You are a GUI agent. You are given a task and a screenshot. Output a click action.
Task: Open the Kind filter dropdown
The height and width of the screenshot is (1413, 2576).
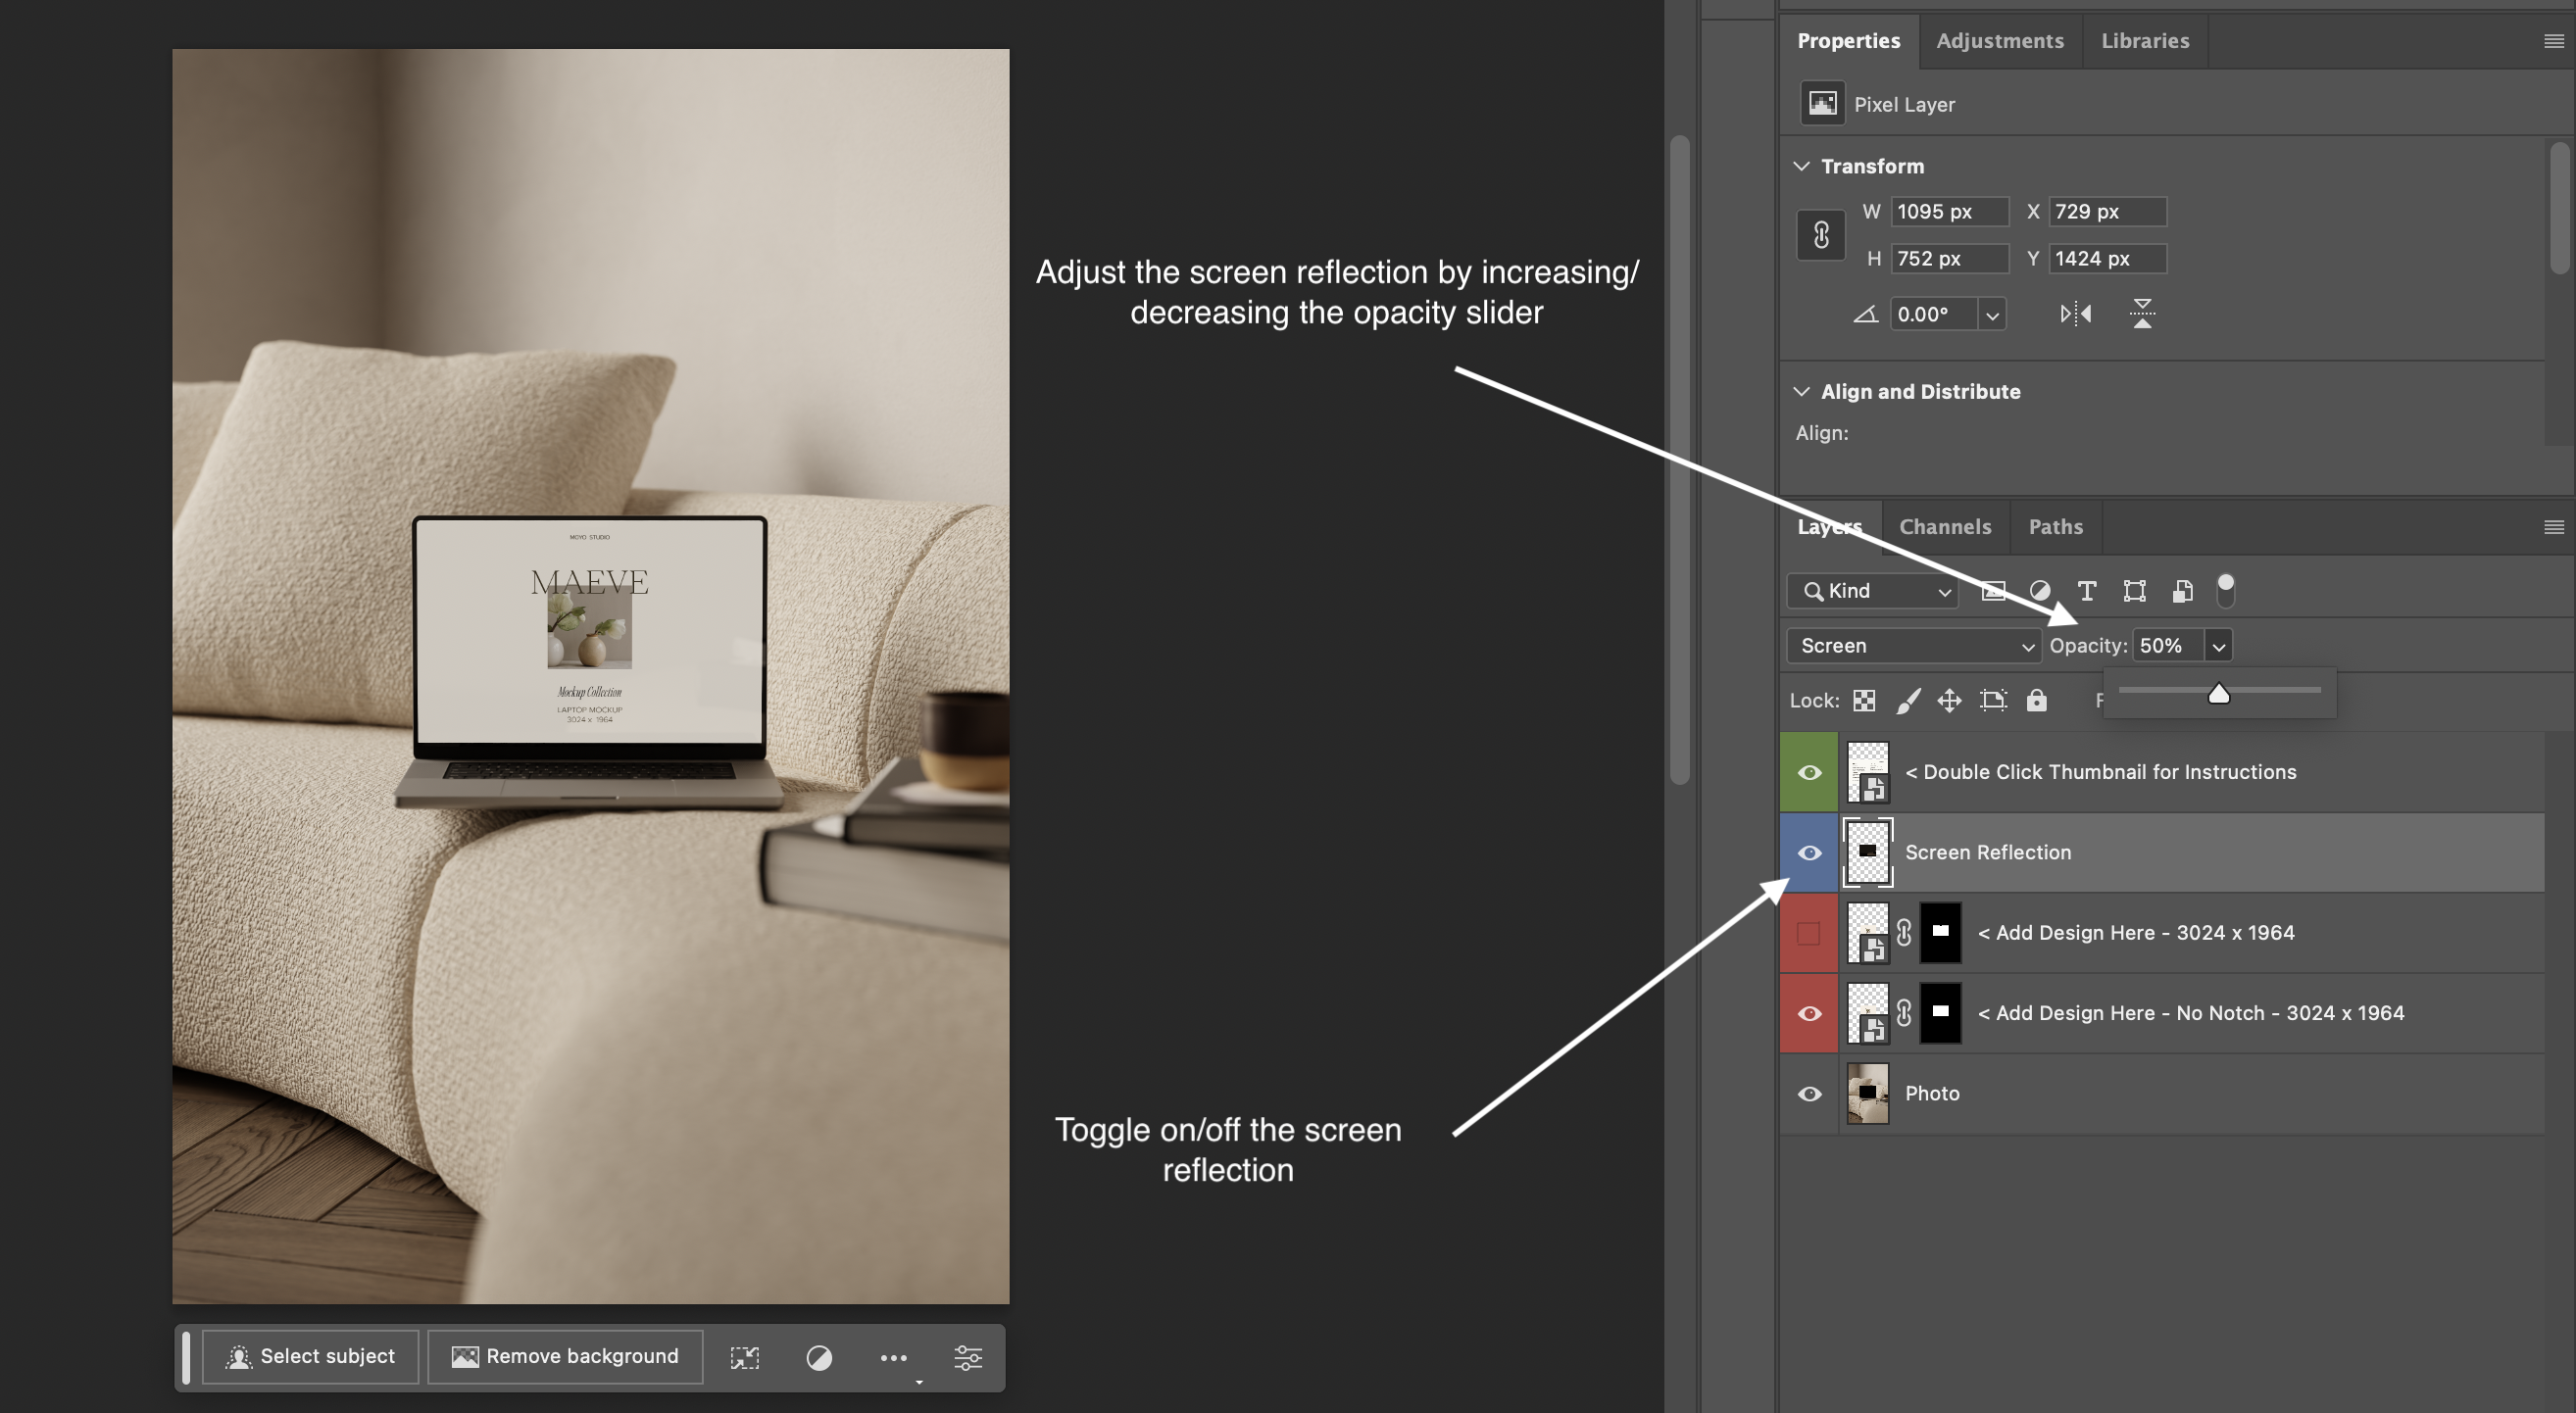pyautogui.click(x=1871, y=591)
